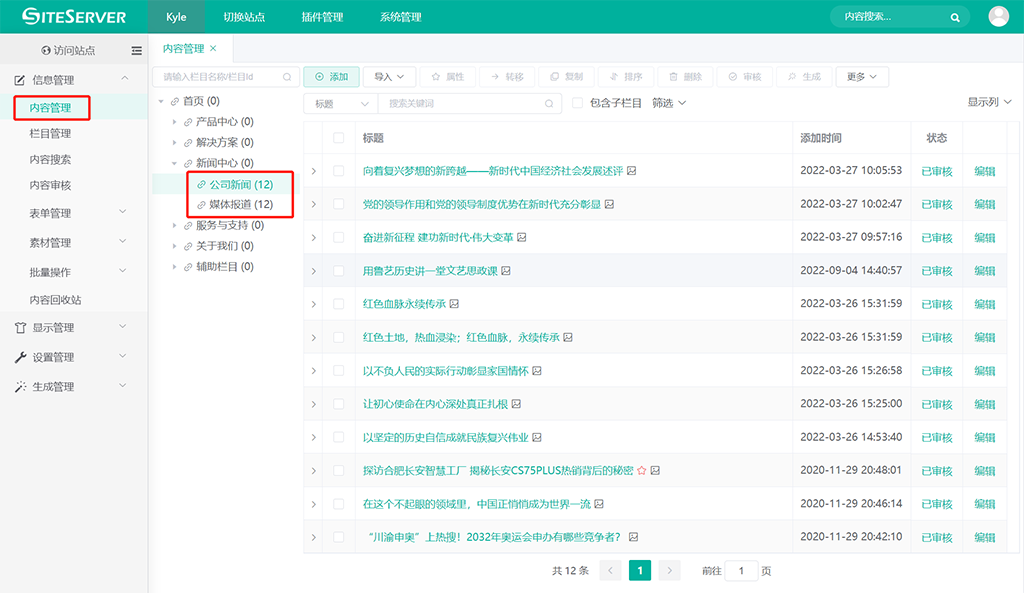Open the user avatar menu
The width and height of the screenshot is (1024, 593).
(998, 16)
